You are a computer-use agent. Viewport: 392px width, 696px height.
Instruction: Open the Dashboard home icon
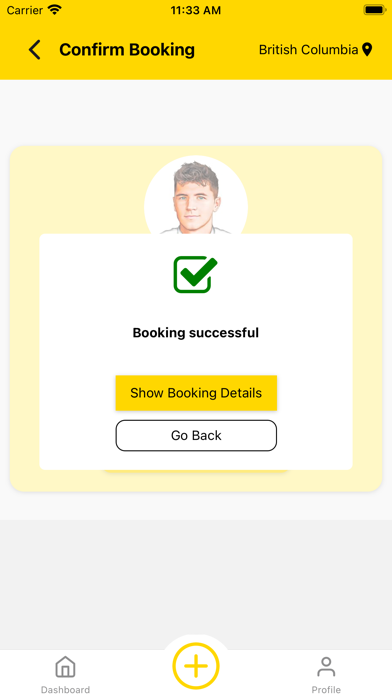pyautogui.click(x=65, y=667)
